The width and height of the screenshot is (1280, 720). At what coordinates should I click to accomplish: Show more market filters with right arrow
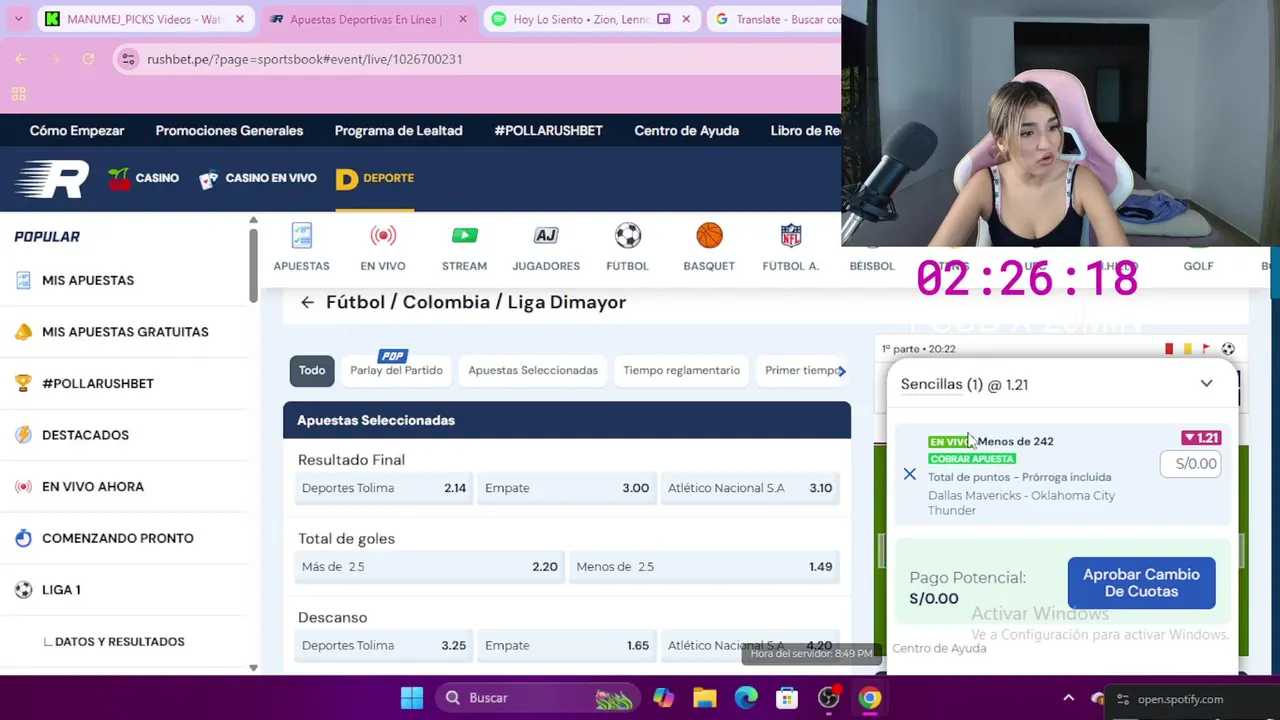pyautogui.click(x=842, y=371)
